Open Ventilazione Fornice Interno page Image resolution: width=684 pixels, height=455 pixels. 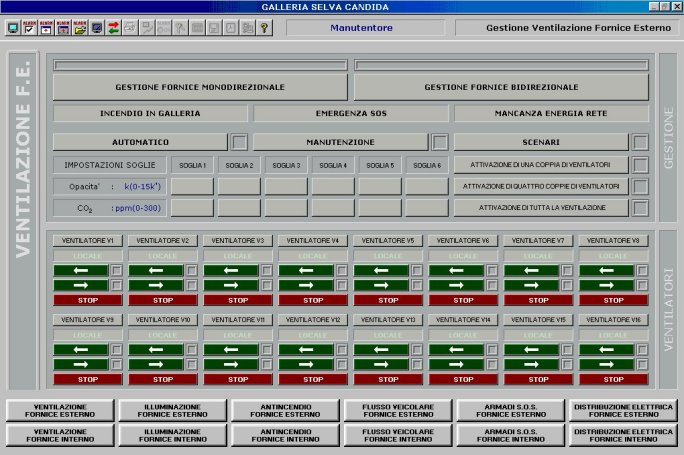[60, 435]
